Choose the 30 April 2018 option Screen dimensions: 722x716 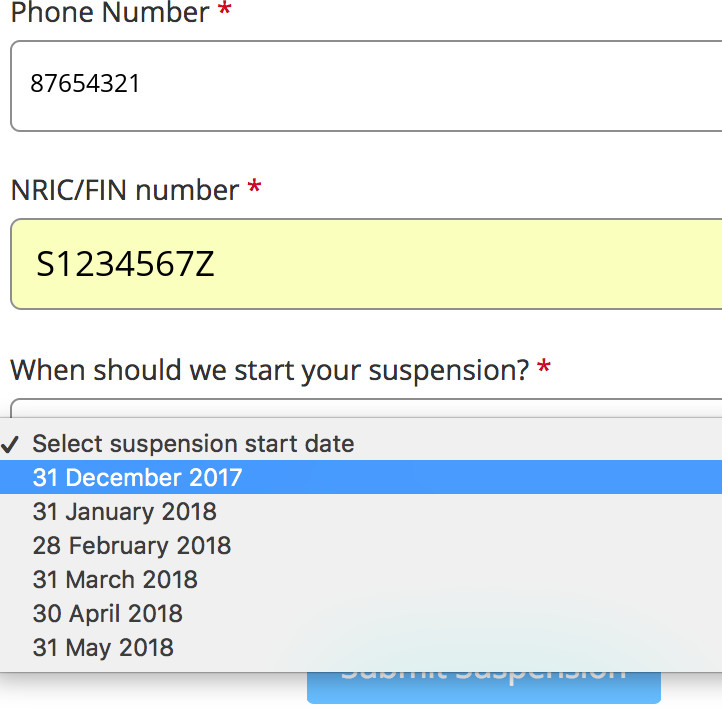(x=107, y=613)
